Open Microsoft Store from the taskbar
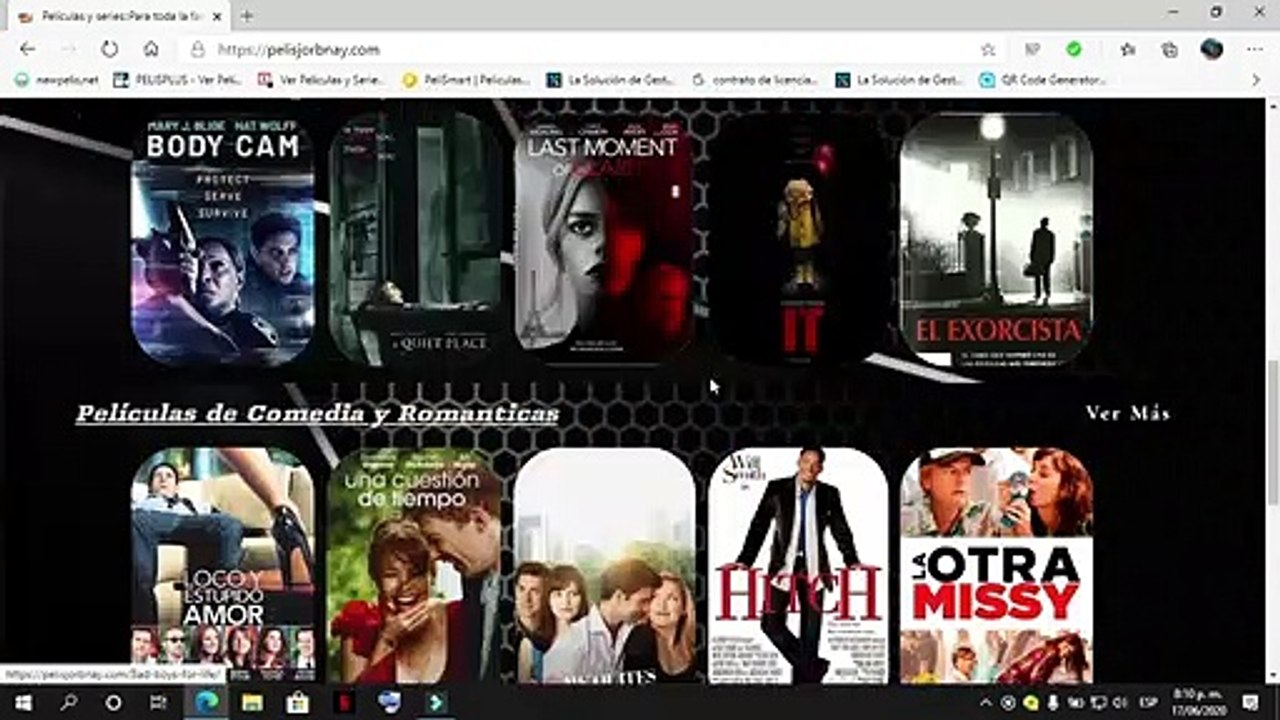The width and height of the screenshot is (1280, 720). point(297,702)
